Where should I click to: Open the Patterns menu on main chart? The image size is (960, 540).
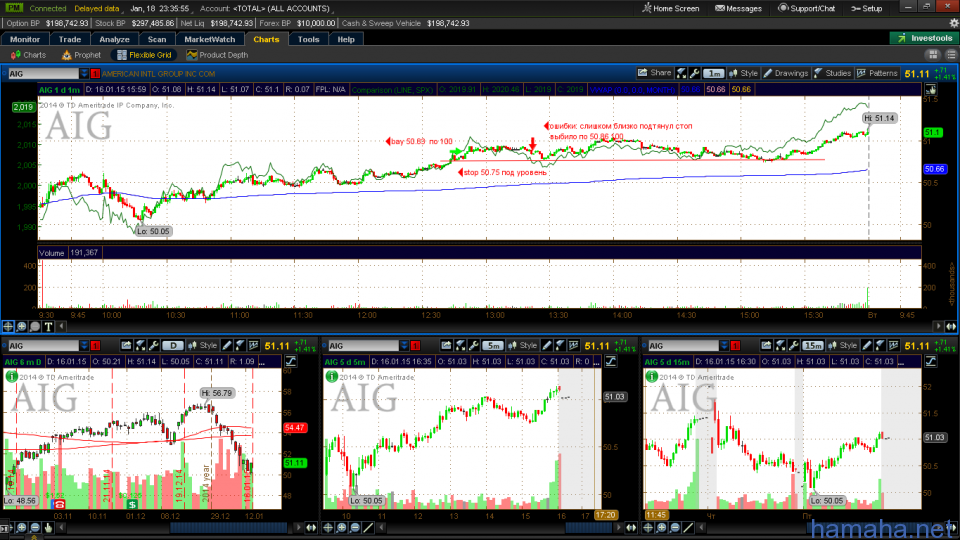coord(877,73)
